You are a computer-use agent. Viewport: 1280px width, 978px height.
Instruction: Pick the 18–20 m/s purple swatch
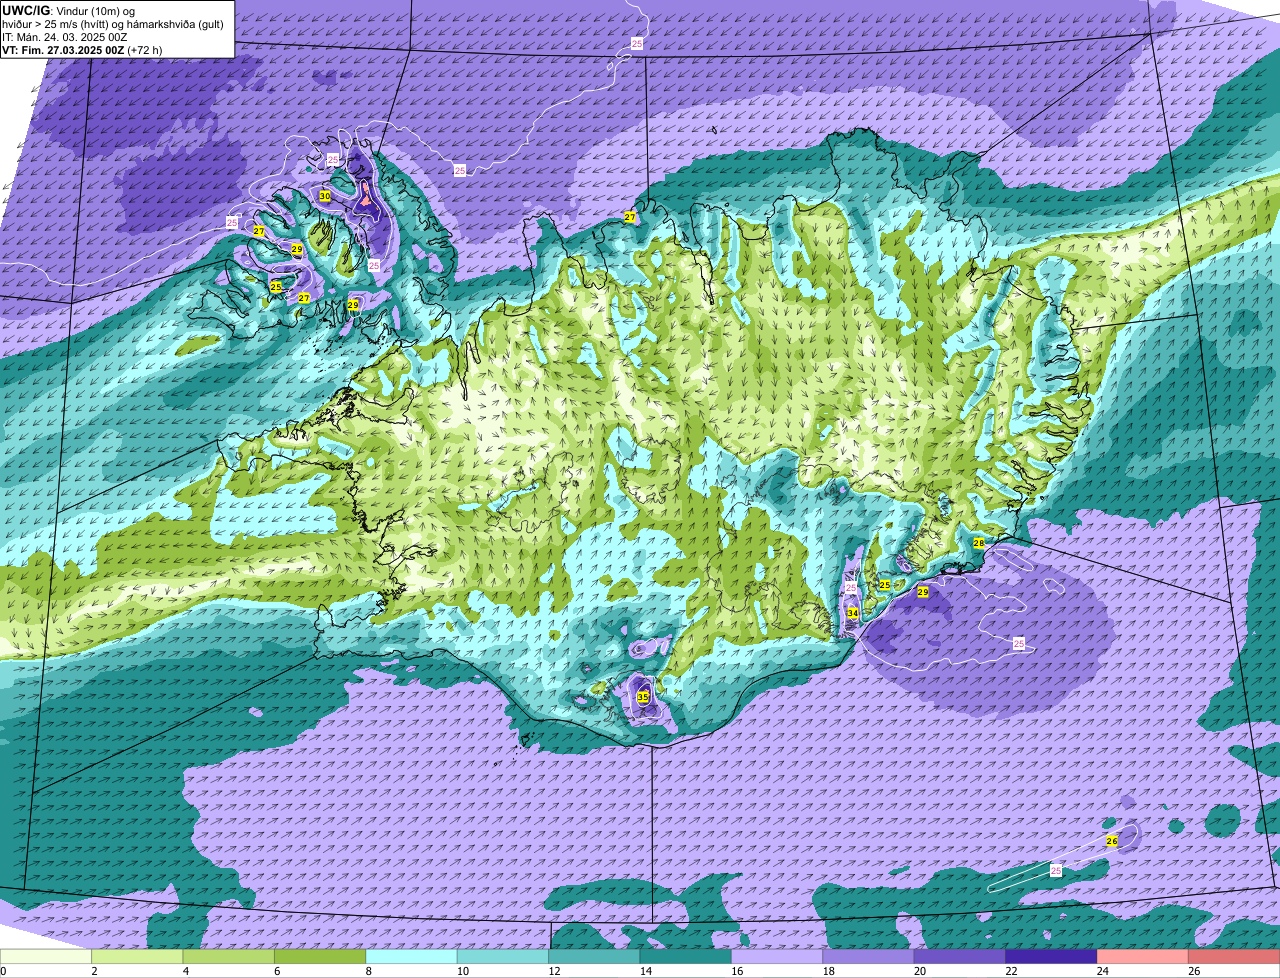pos(869,957)
